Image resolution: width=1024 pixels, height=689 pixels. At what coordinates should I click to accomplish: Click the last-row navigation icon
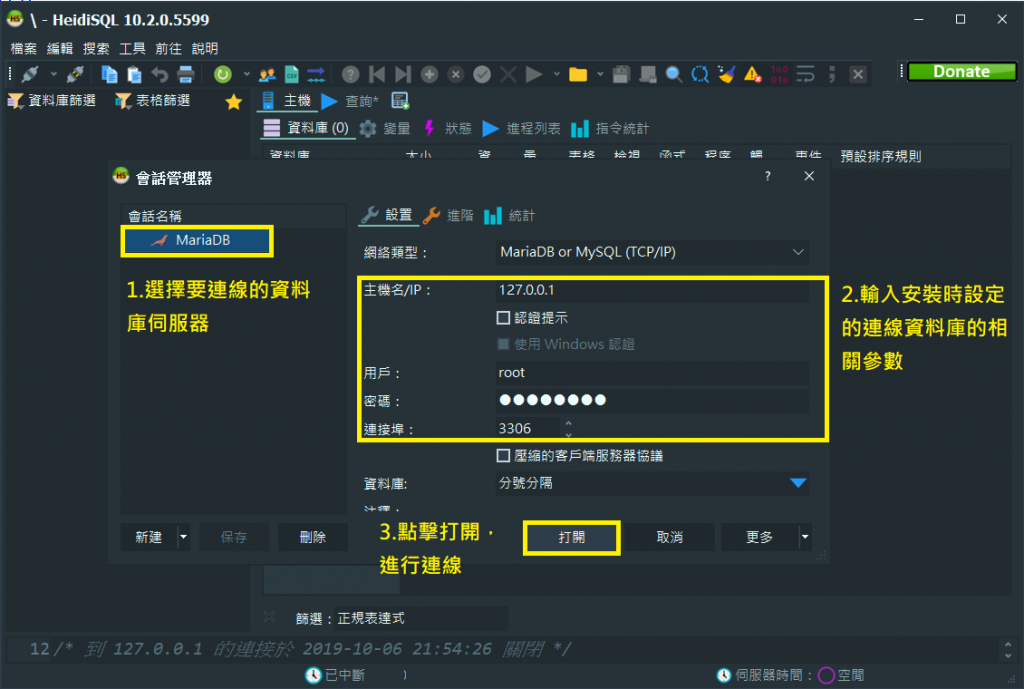403,74
